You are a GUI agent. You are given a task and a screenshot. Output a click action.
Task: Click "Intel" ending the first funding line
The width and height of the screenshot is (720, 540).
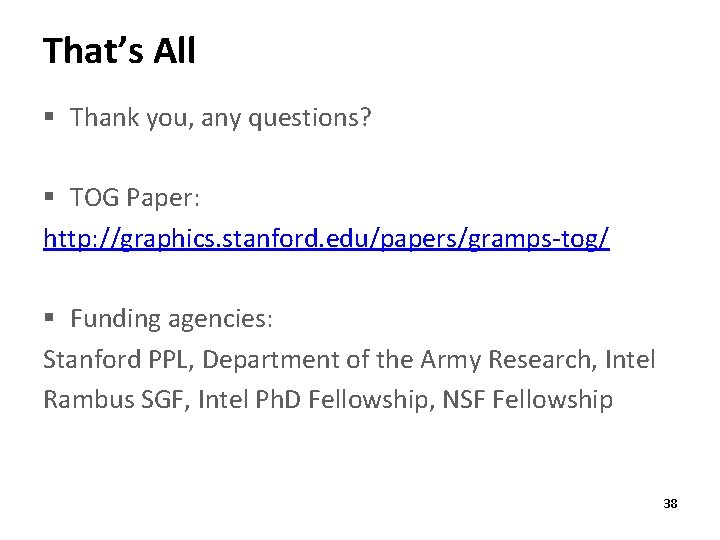[630, 359]
